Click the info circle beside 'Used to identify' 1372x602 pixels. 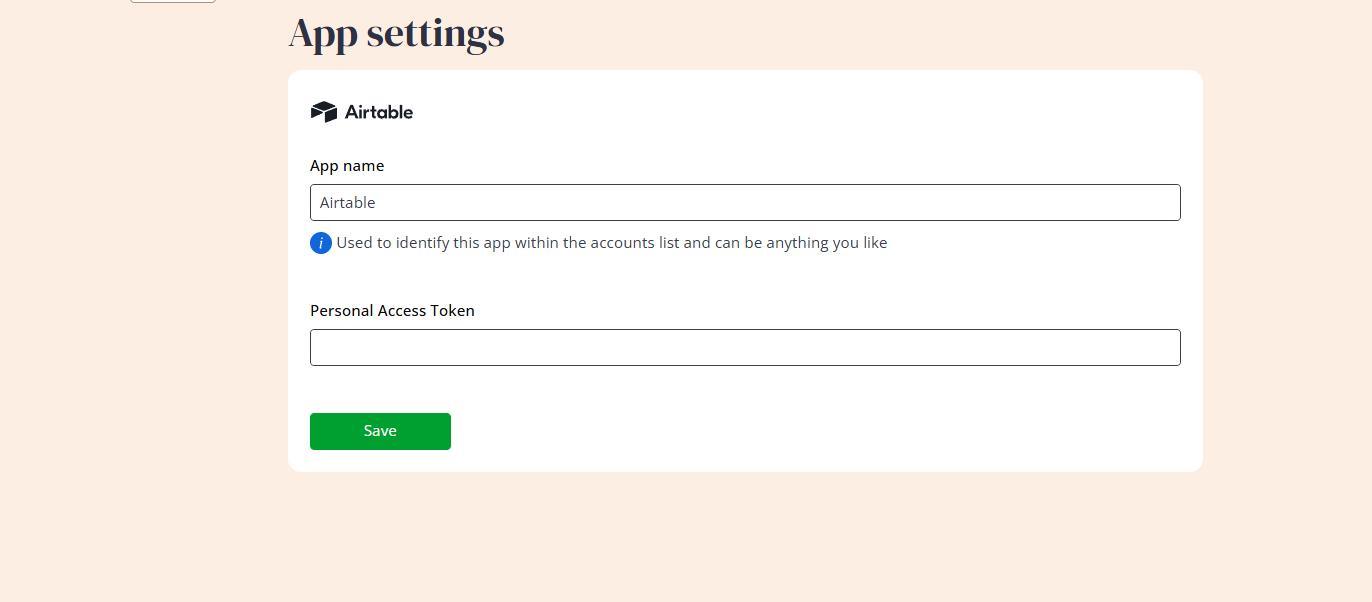coord(321,243)
